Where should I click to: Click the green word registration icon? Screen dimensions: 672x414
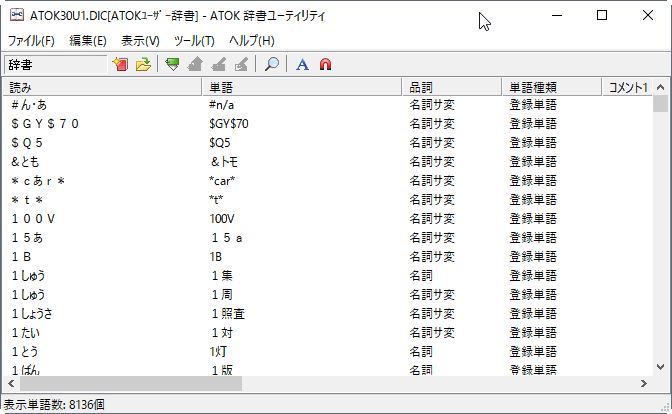tap(172, 64)
